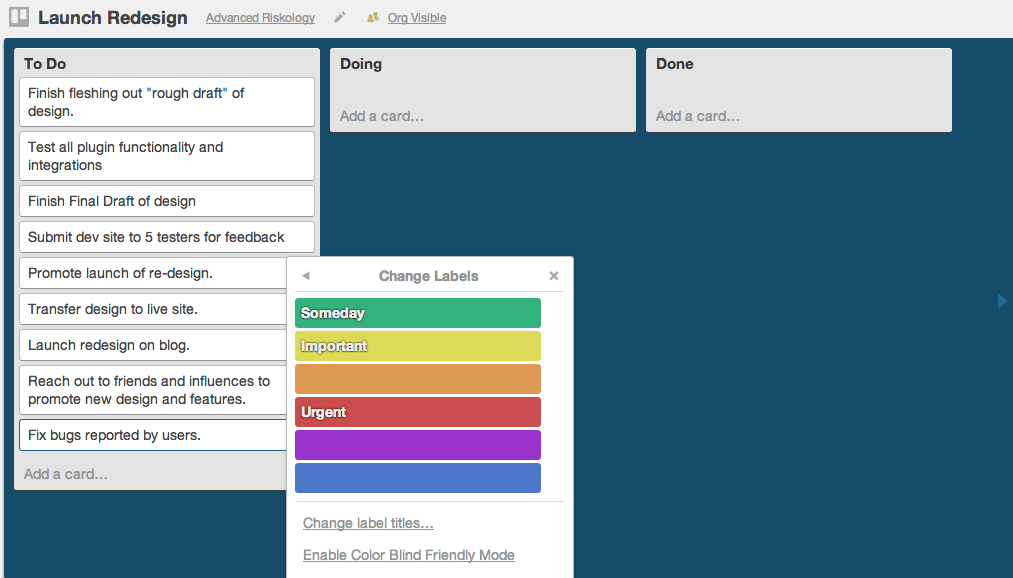The height and width of the screenshot is (578, 1013).
Task: Click the Org Visible people icon
Action: click(373, 18)
